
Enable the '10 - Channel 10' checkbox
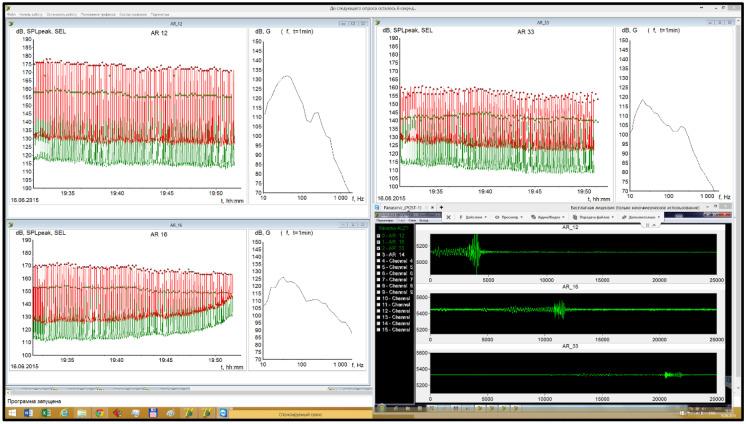[378, 297]
